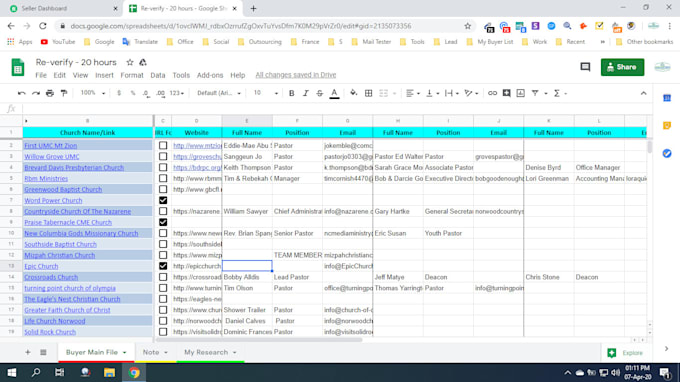
Task: Uncheck the Praise Tabernacle CME Church checkbox
Action: (x=163, y=222)
